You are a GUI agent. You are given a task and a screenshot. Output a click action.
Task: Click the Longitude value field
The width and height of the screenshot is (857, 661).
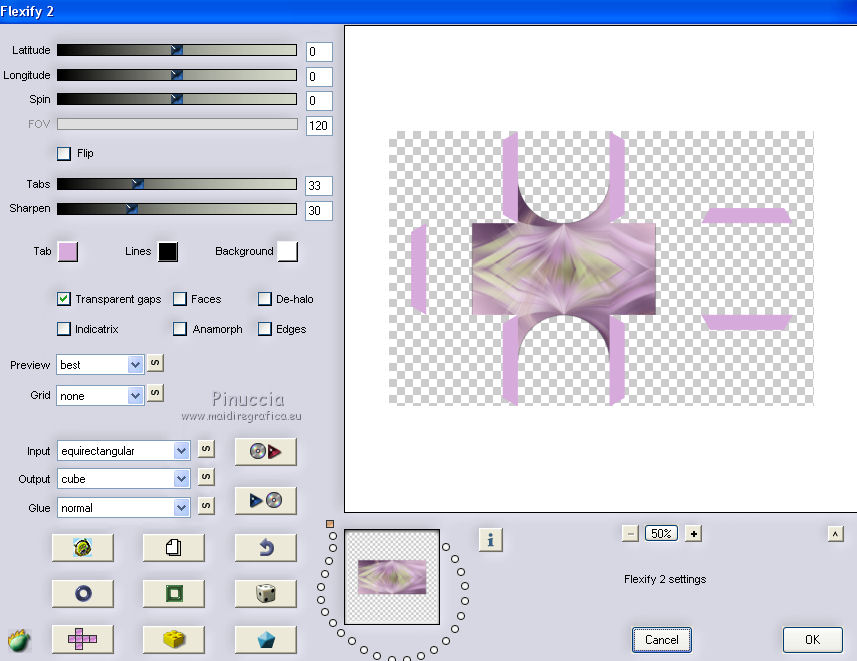click(319, 77)
